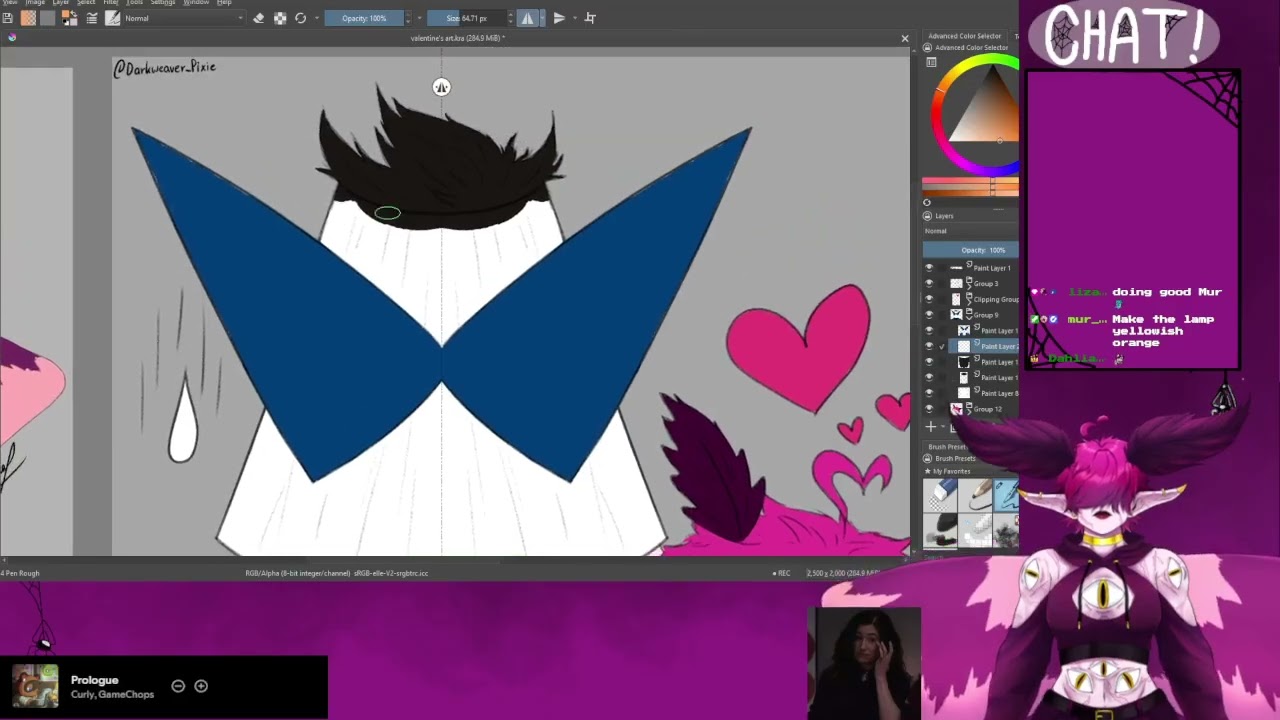Click the webcam thumbnail overlay

click(x=864, y=662)
